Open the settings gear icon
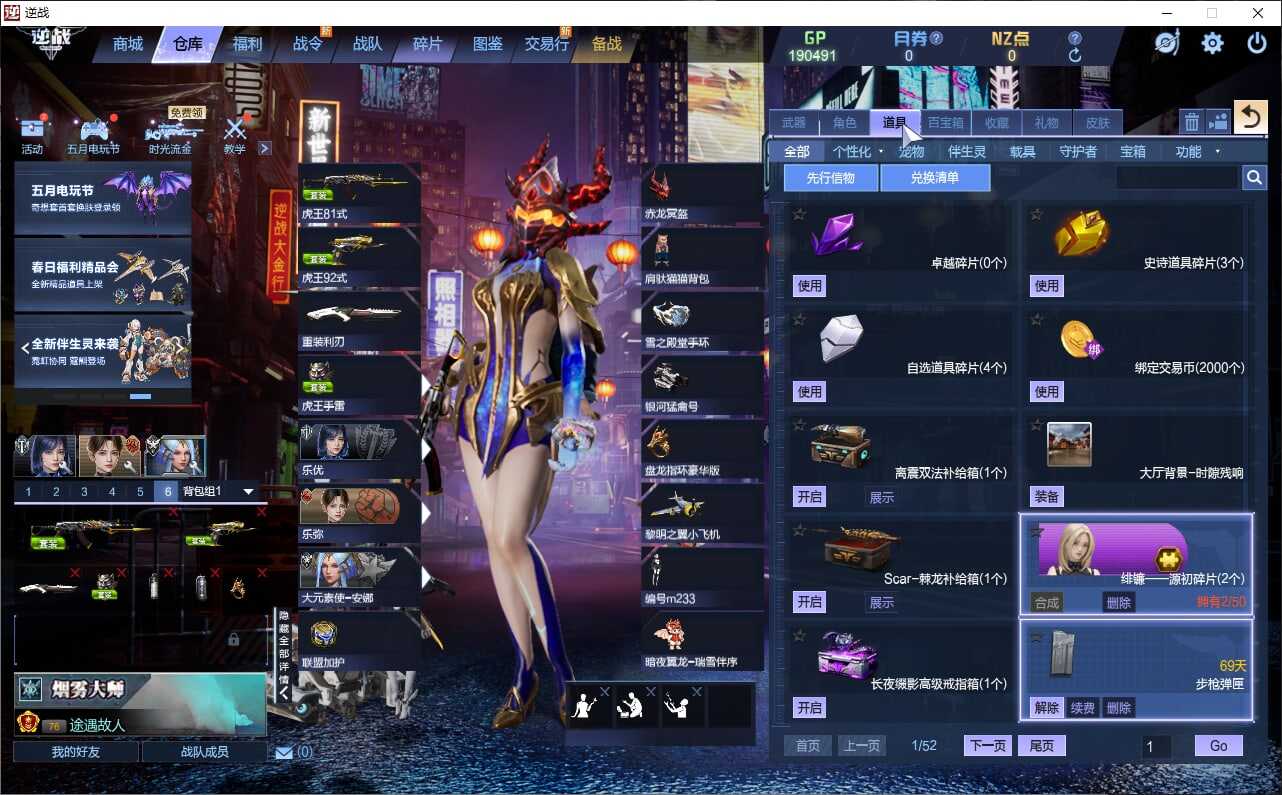1282x795 pixels. click(1212, 43)
